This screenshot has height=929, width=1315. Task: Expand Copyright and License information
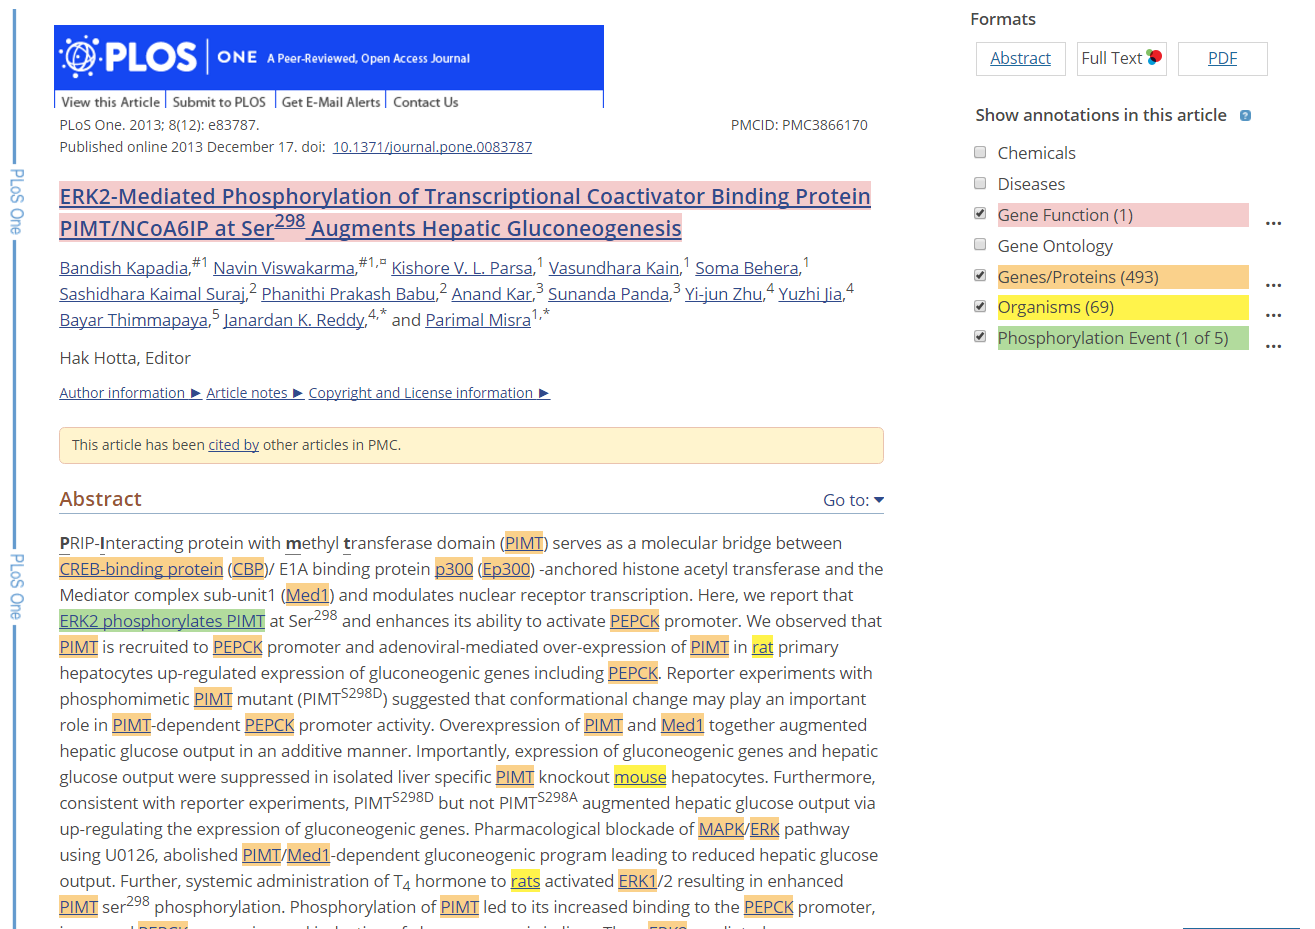tap(428, 393)
